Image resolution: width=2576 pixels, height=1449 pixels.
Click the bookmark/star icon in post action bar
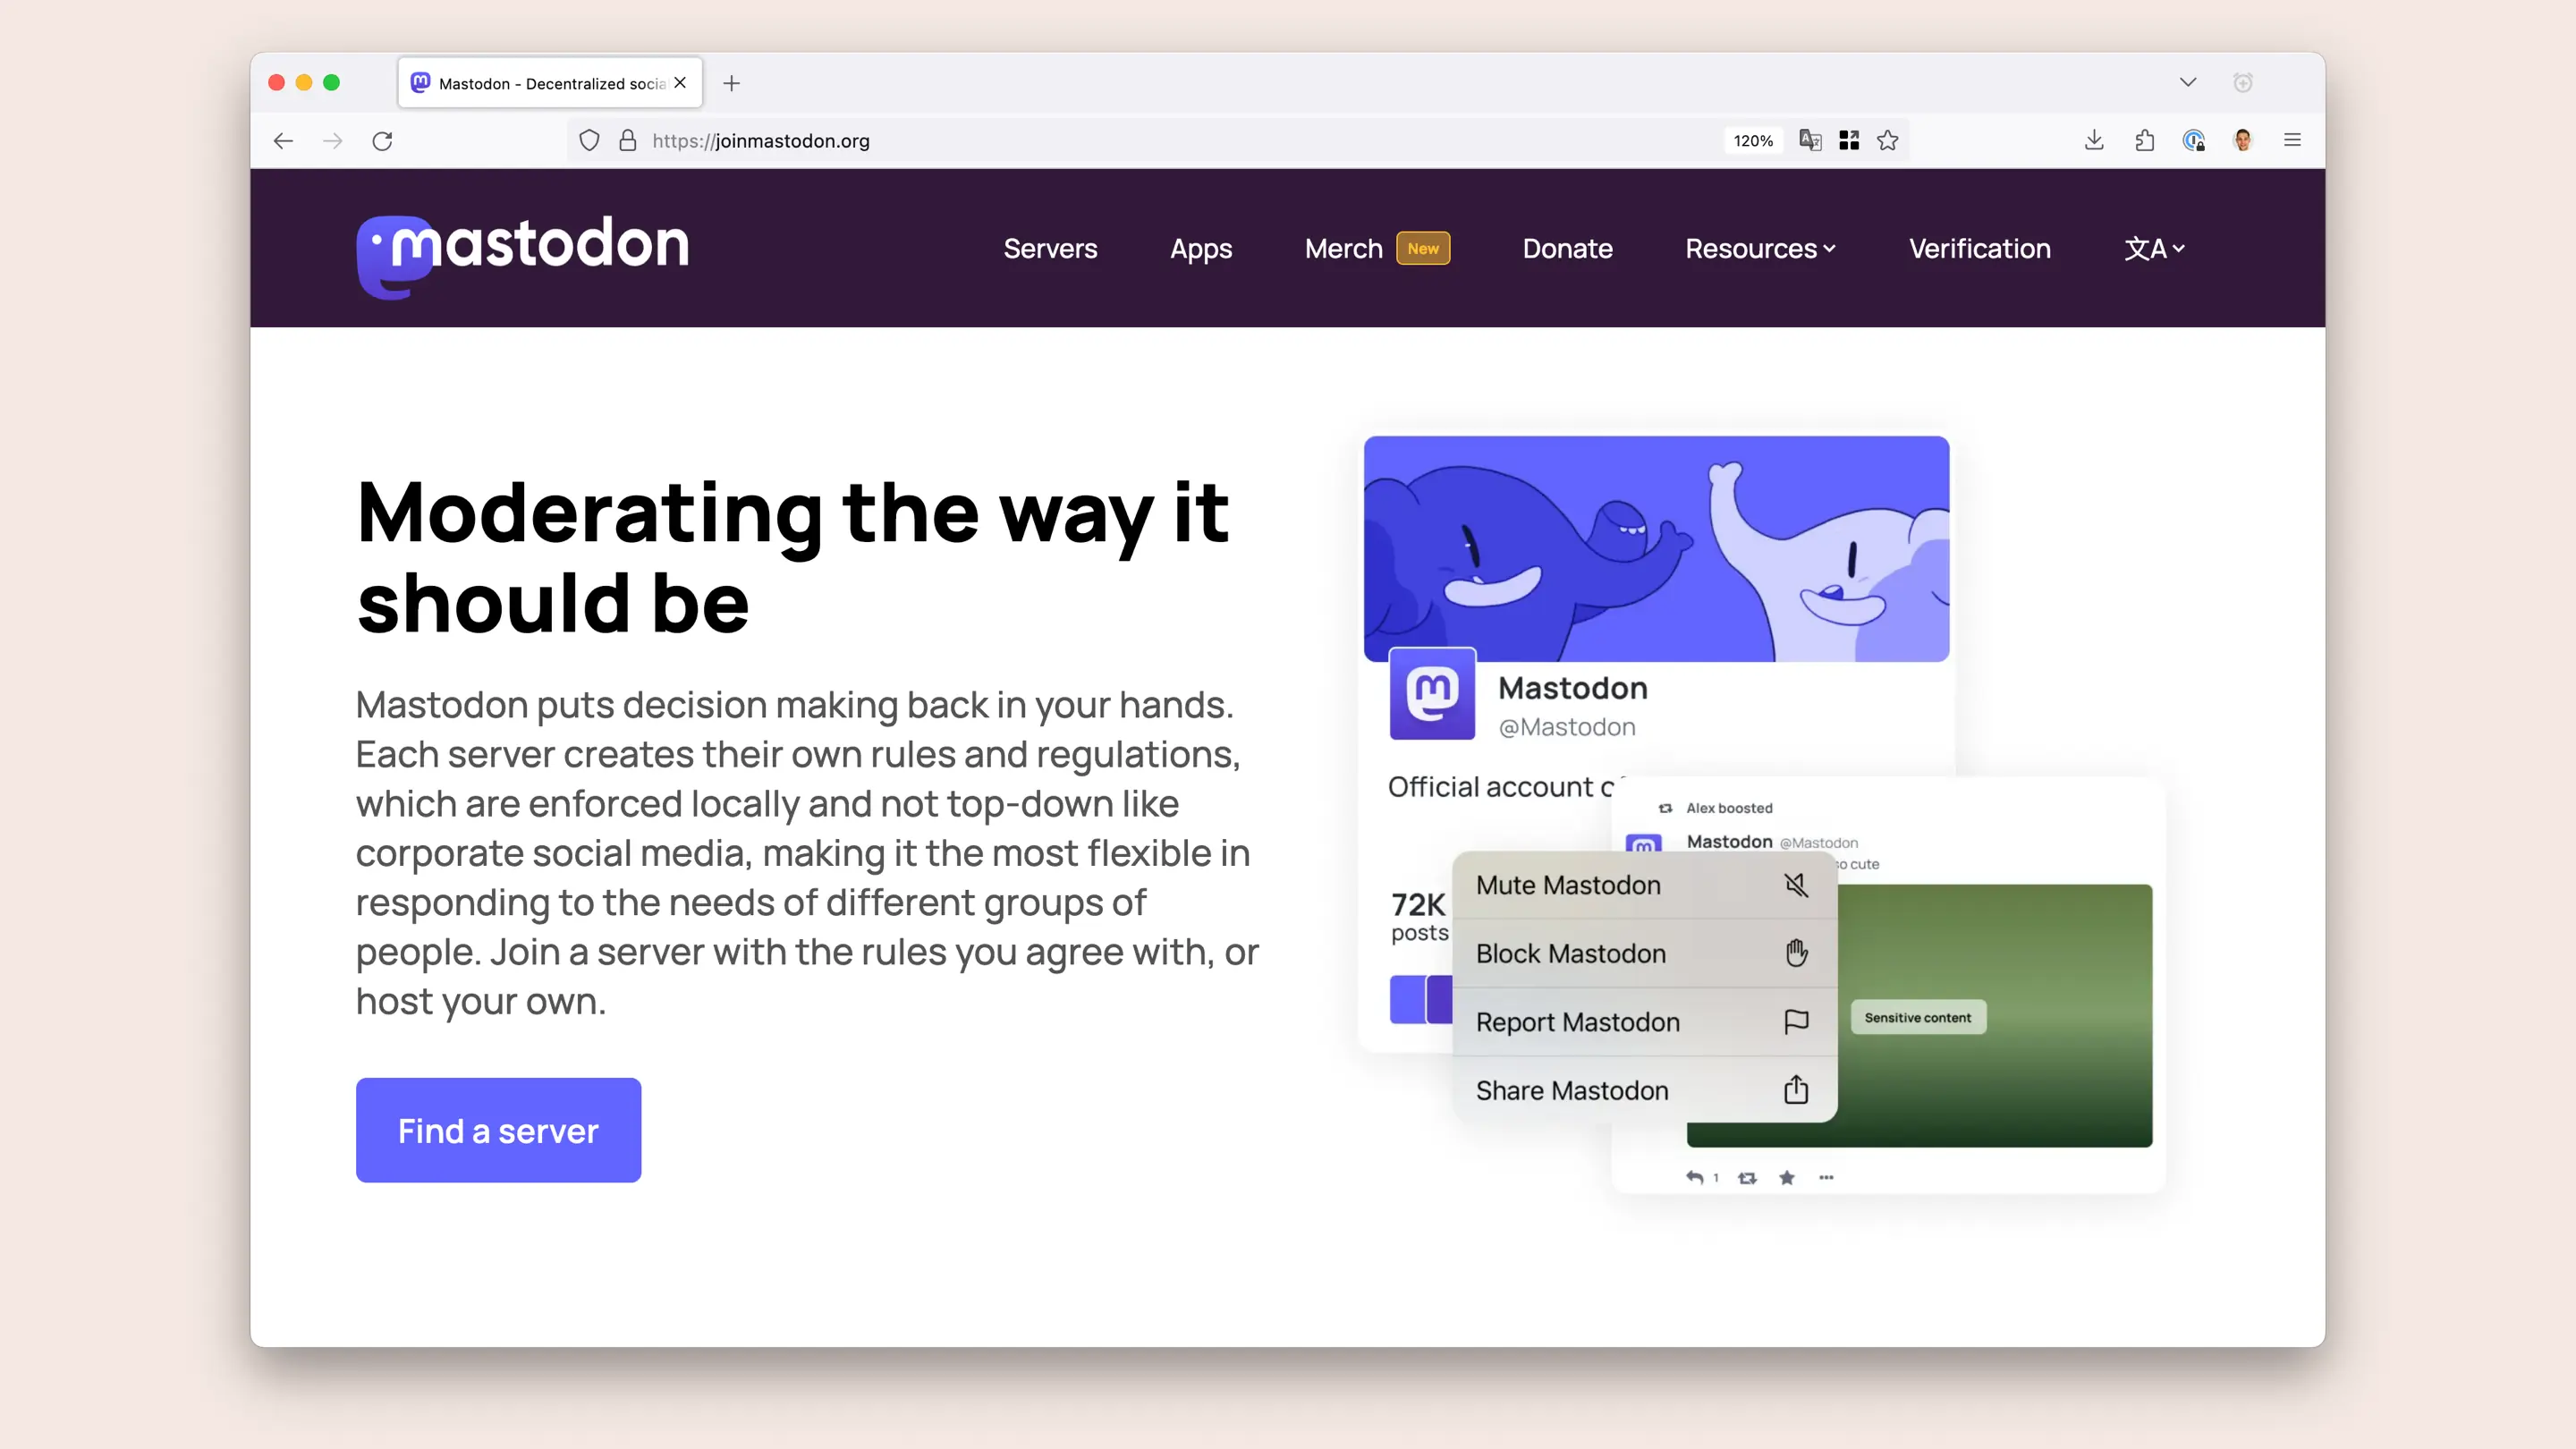coord(1785,1176)
